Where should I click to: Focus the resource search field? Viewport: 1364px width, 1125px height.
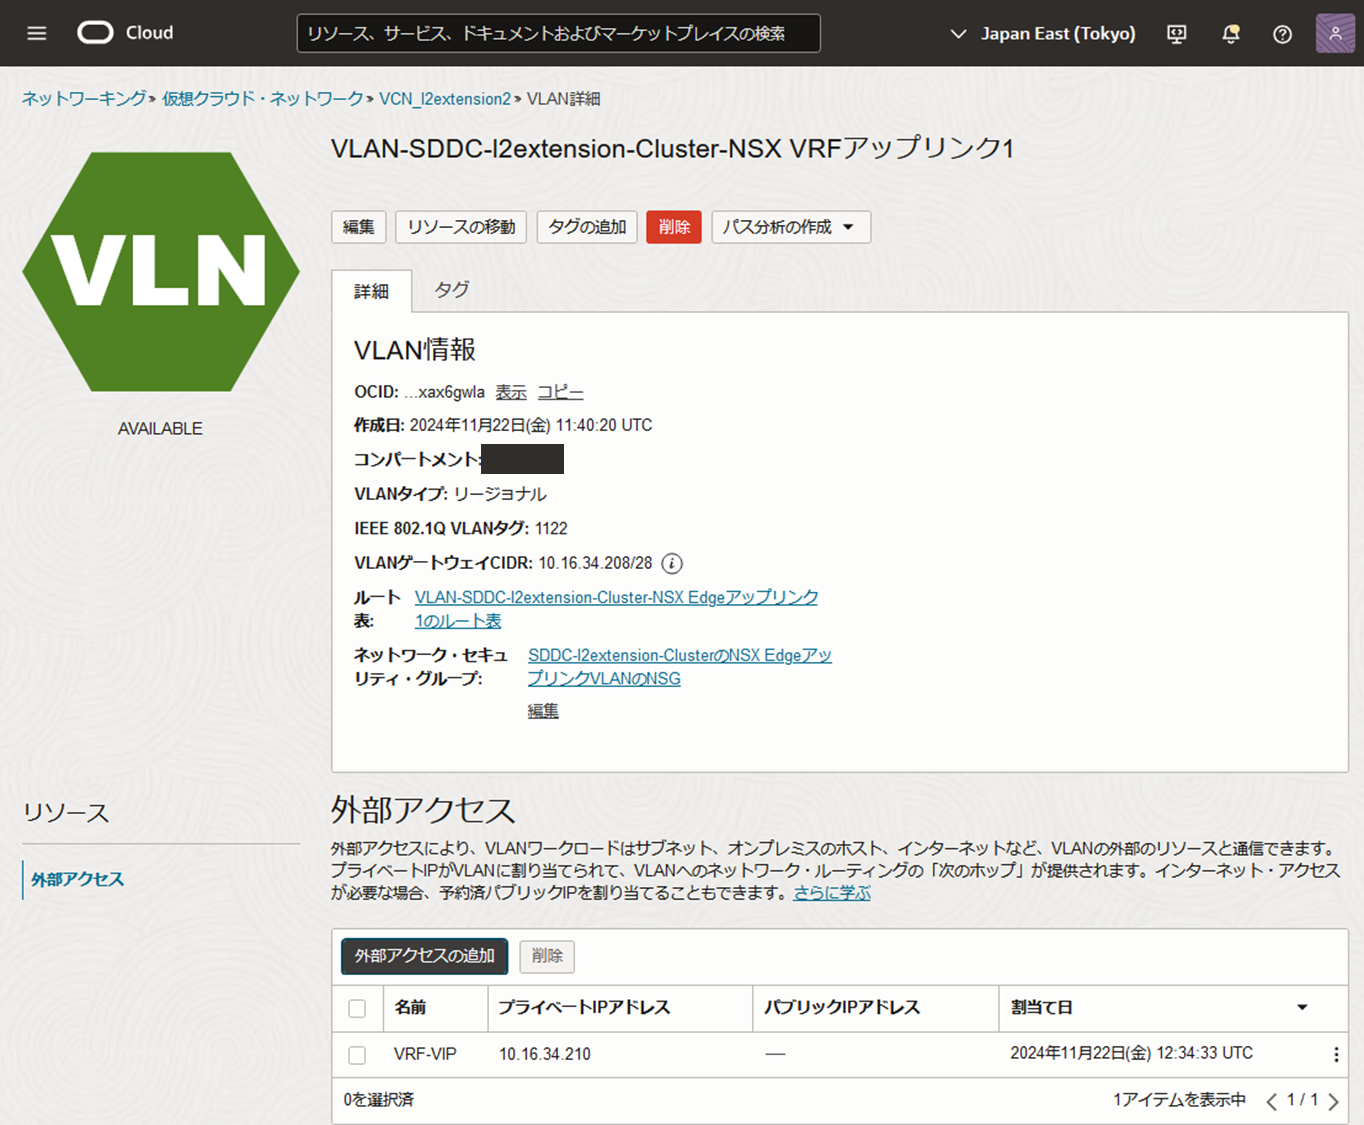558,33
